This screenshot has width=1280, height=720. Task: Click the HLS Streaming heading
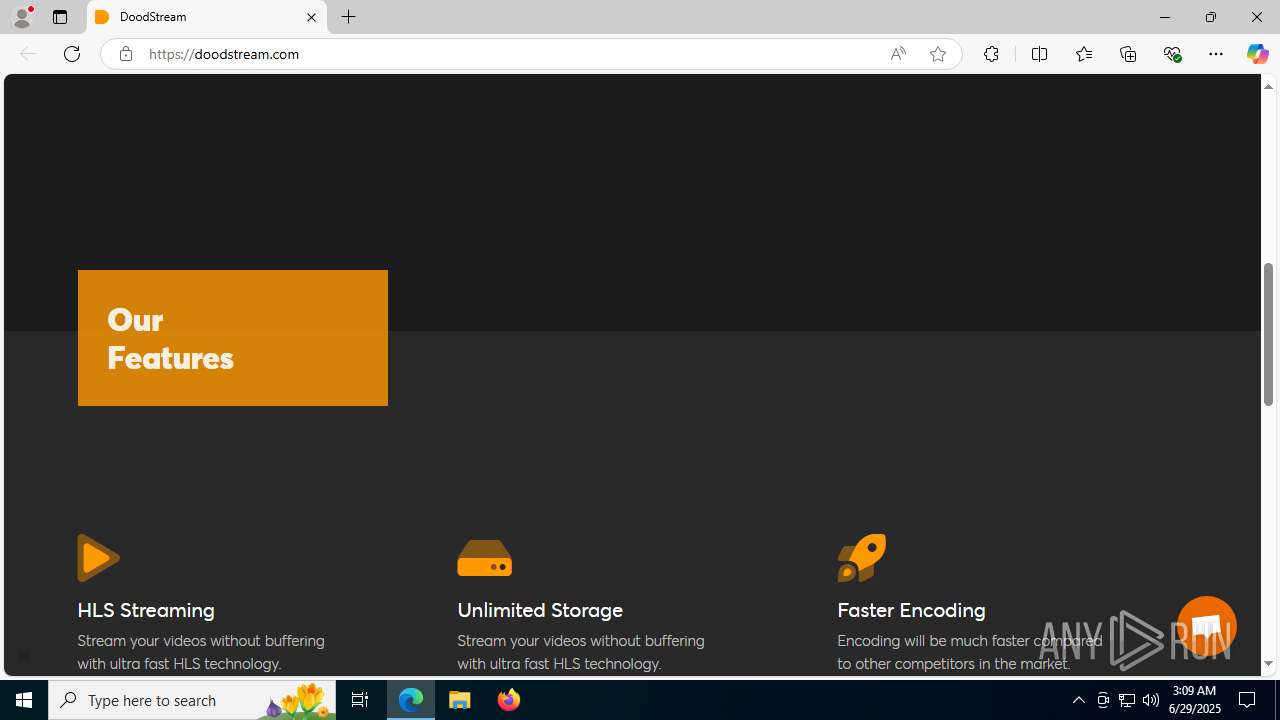(146, 610)
